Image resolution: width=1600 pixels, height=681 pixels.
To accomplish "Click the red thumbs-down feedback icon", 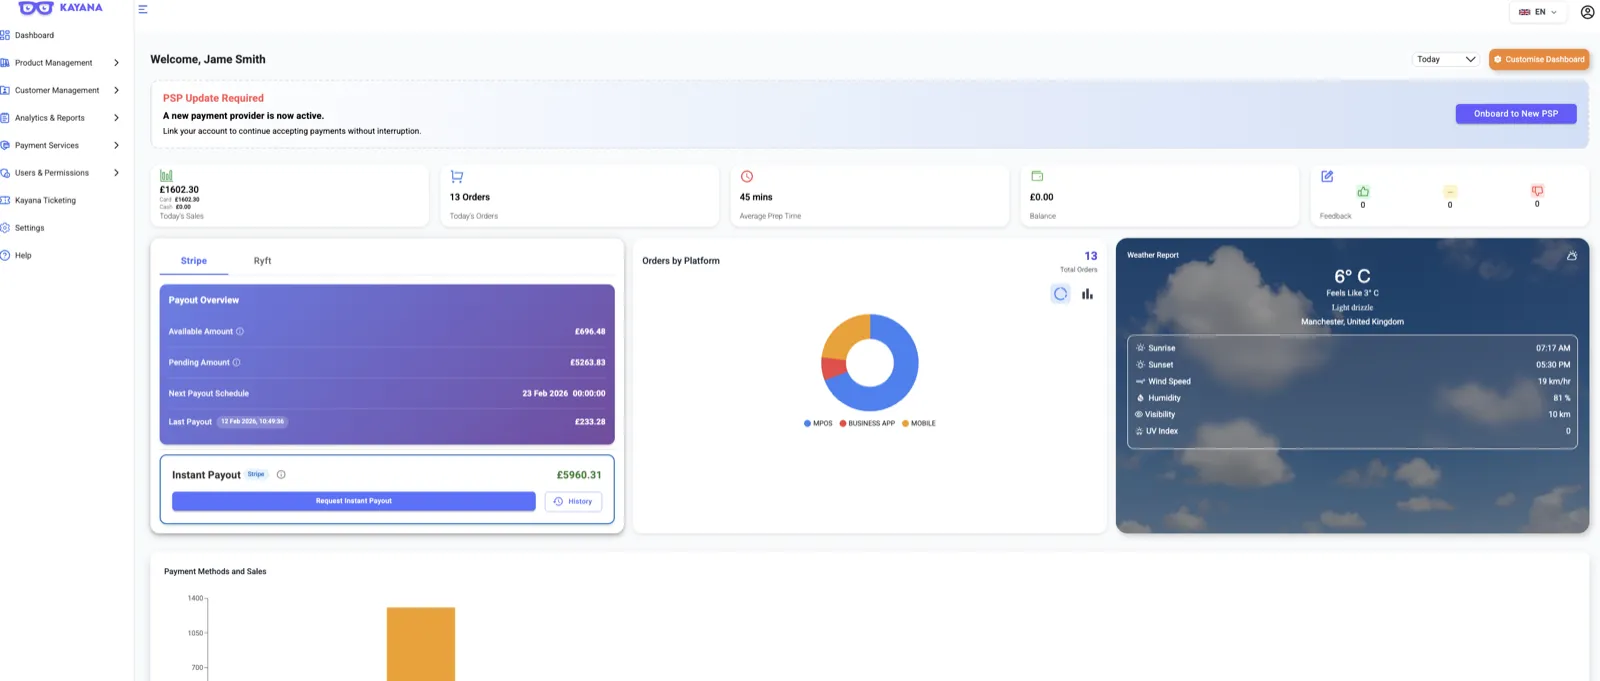I will coord(1537,191).
